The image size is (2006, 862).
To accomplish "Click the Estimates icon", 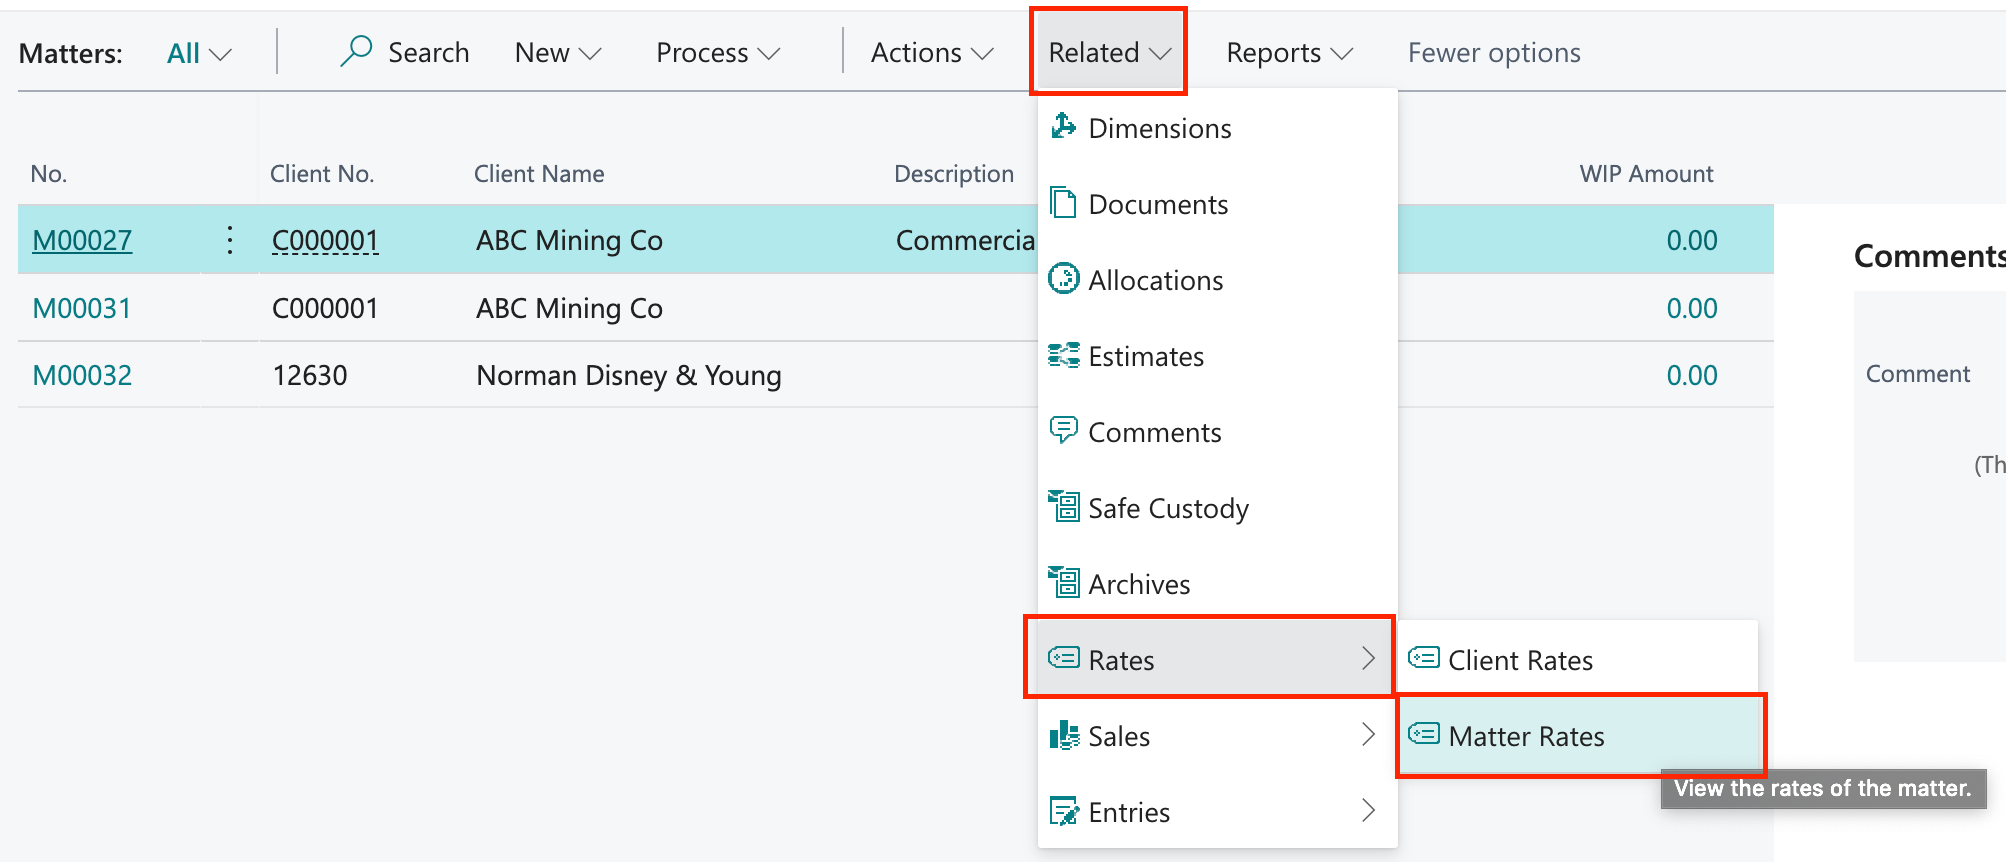I will [x=1063, y=355].
